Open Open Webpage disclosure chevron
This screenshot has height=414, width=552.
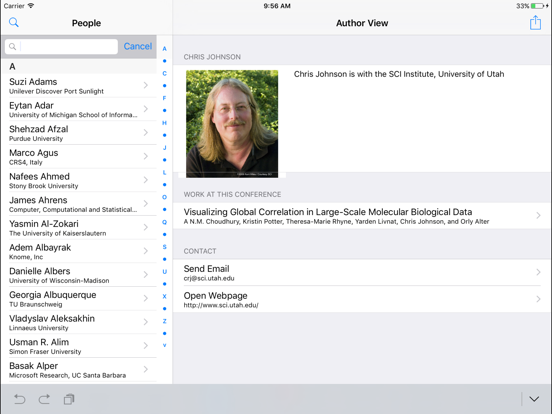click(538, 299)
